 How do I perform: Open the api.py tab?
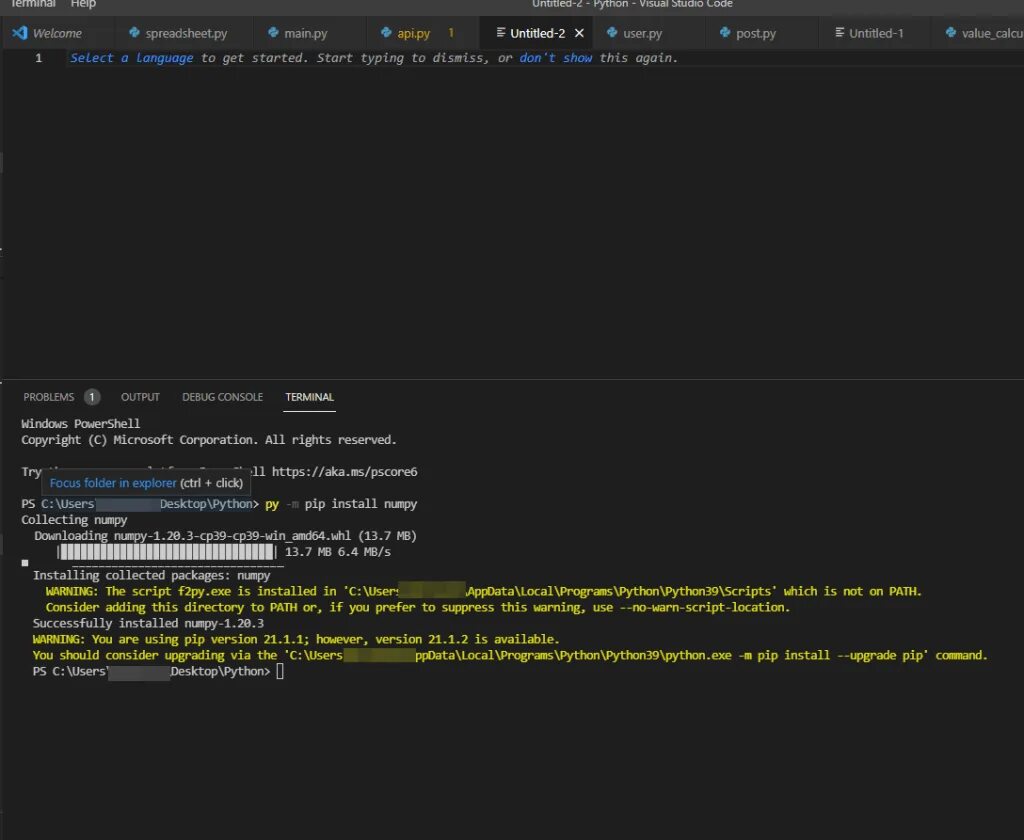click(413, 33)
